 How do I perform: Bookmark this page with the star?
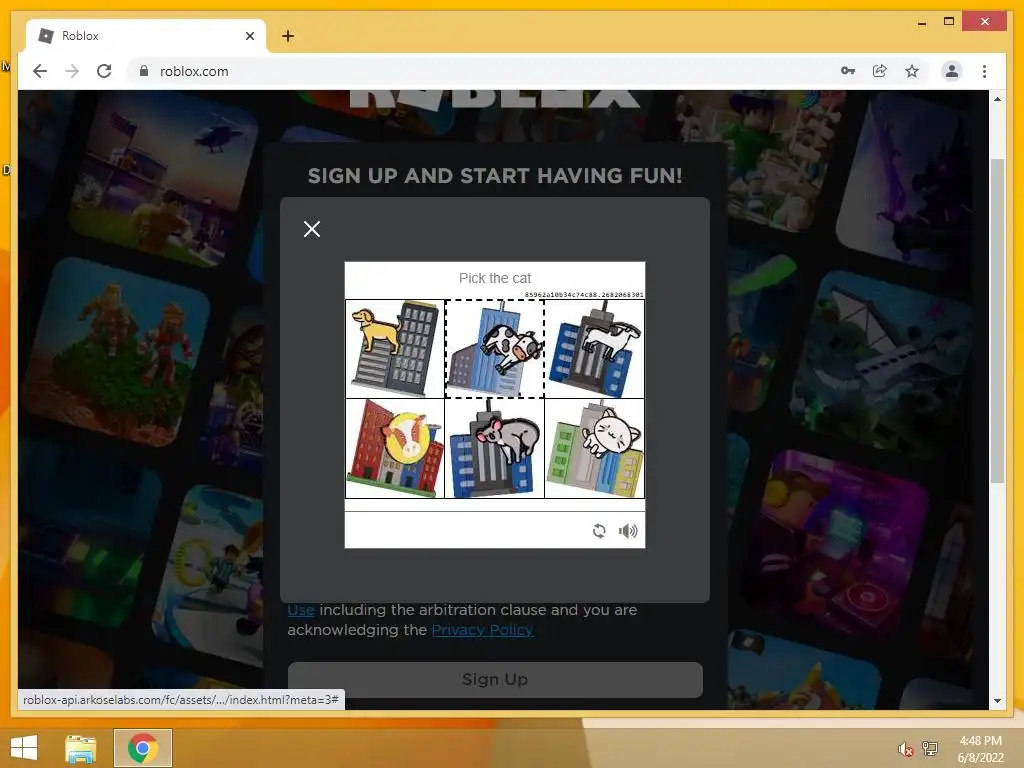(912, 71)
